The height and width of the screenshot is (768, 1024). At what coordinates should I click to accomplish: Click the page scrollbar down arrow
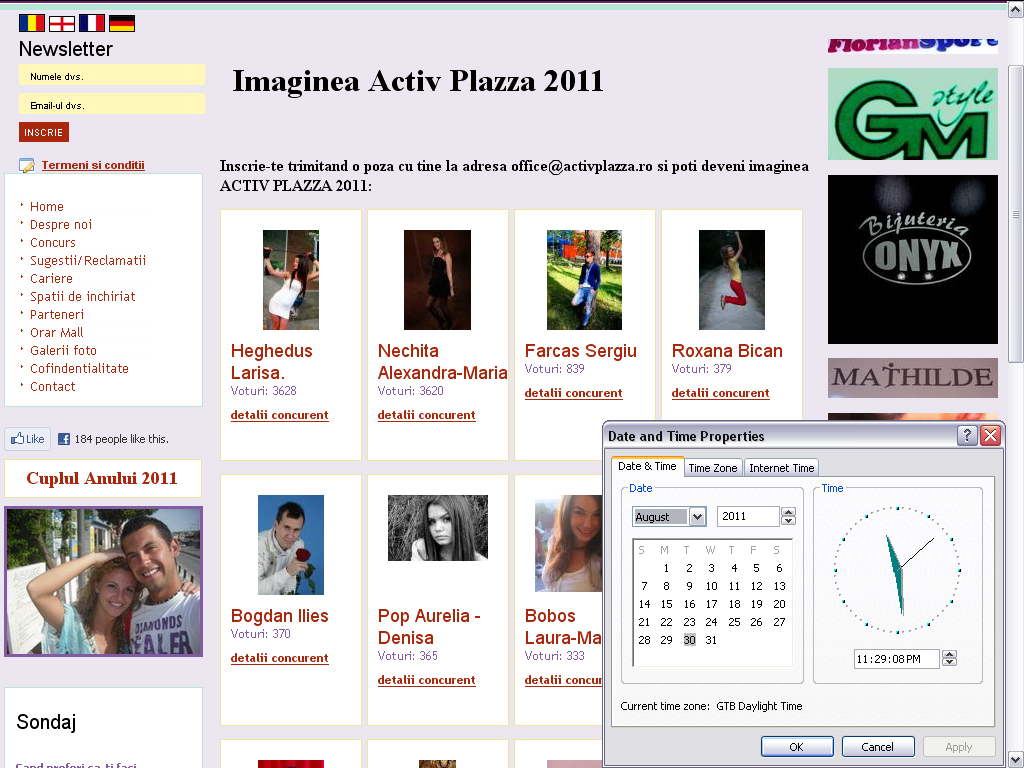(x=1016, y=756)
